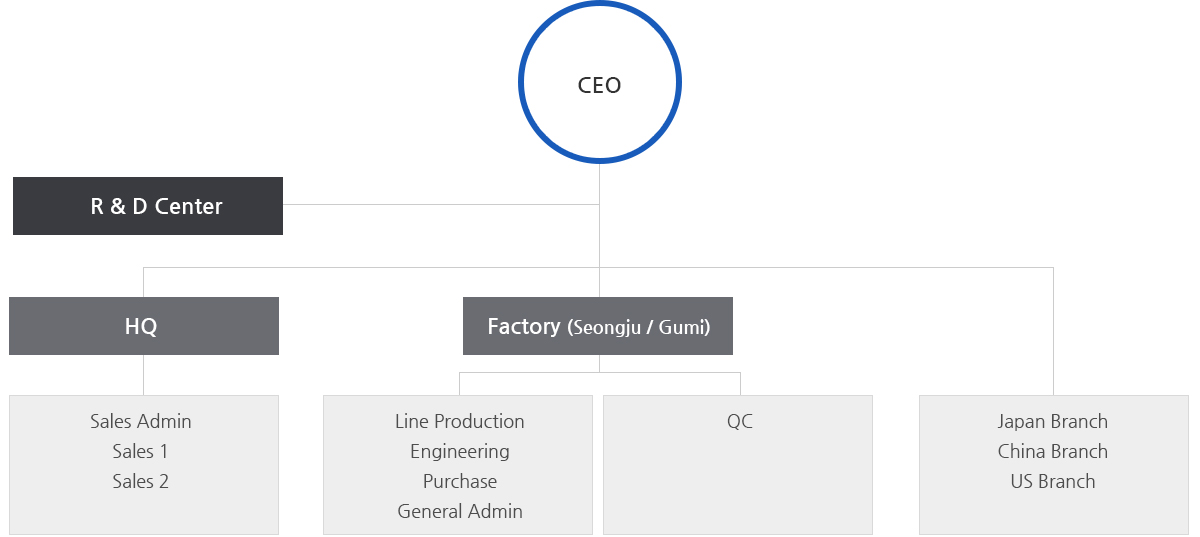Select the Line Production item

click(460, 421)
